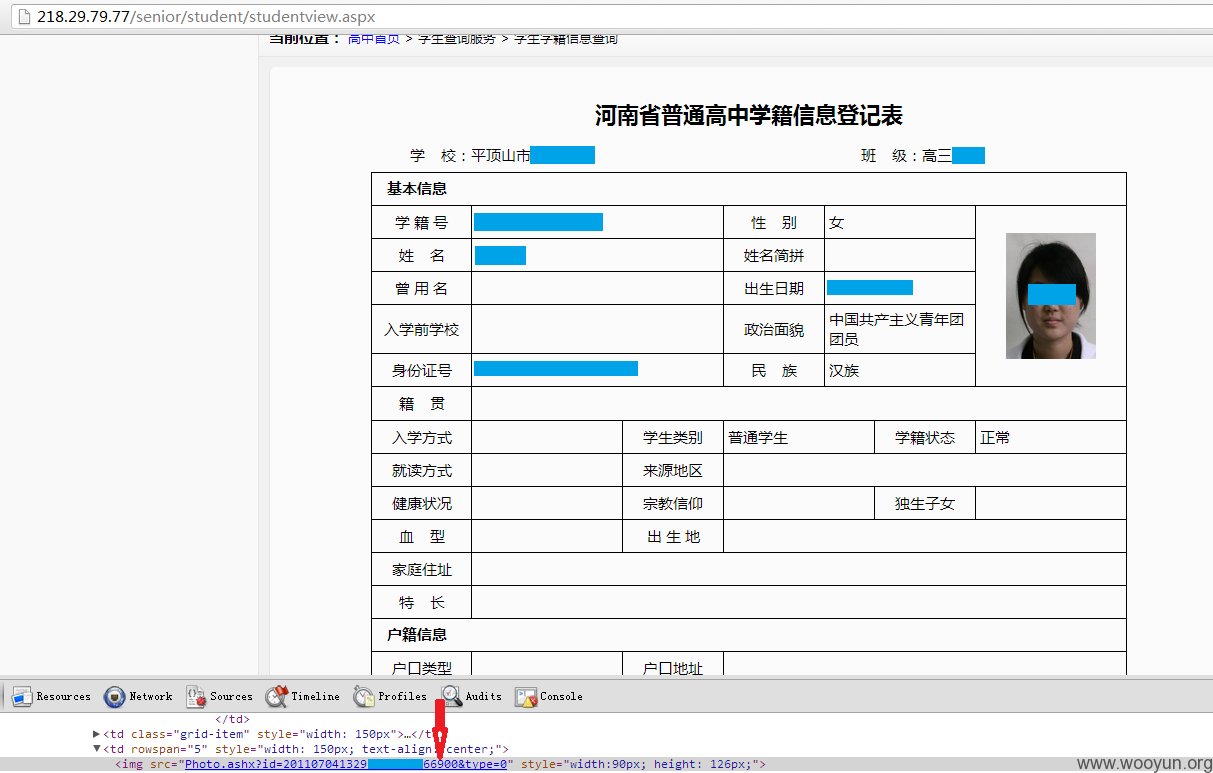This screenshot has height=773, width=1213.
Task: Click the 宗教信仰 label cell
Action: click(673, 503)
